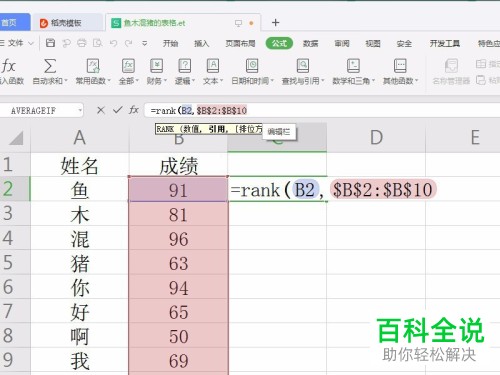Click the cell containing 91
This screenshot has width=500, height=375.
click(x=178, y=189)
